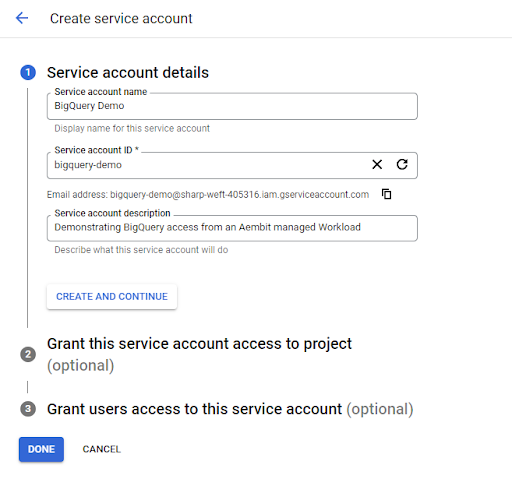512x486 pixels.
Task: Click the Describe what this service account will do hint
Action: pyautogui.click(x=141, y=250)
